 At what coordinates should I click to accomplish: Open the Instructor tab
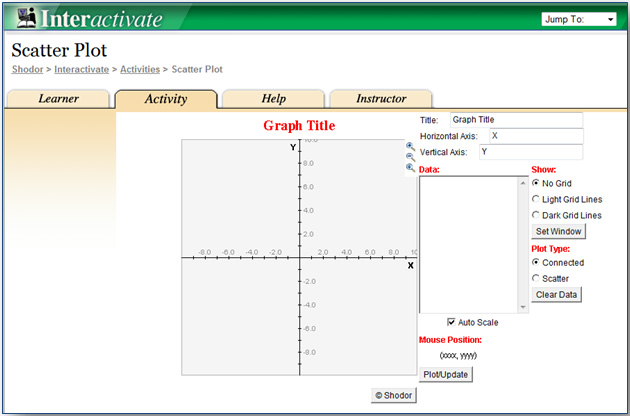pos(381,99)
